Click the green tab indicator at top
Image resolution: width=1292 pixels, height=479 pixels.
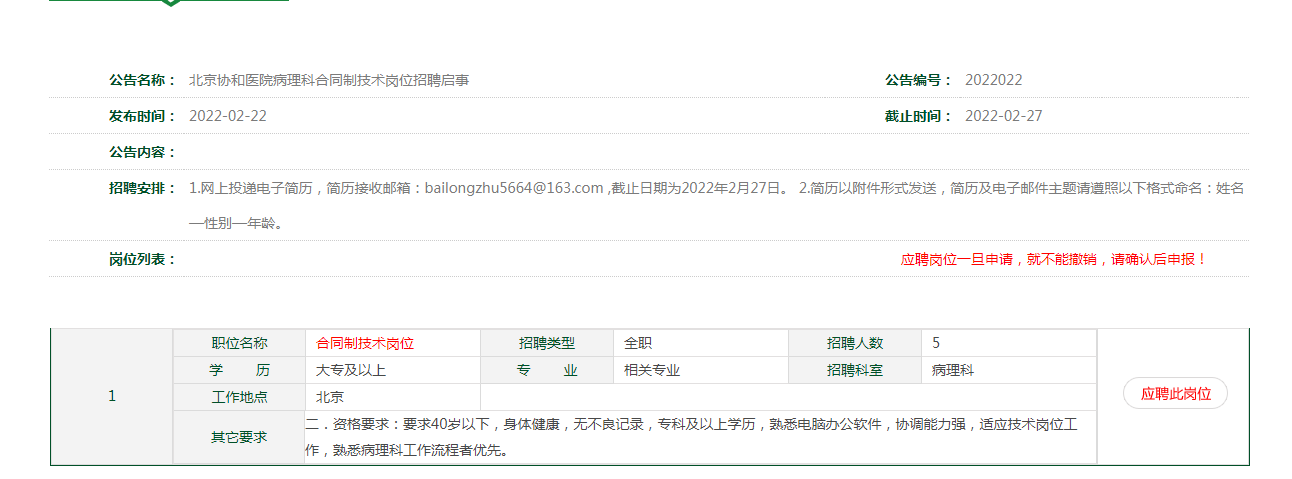point(170,3)
